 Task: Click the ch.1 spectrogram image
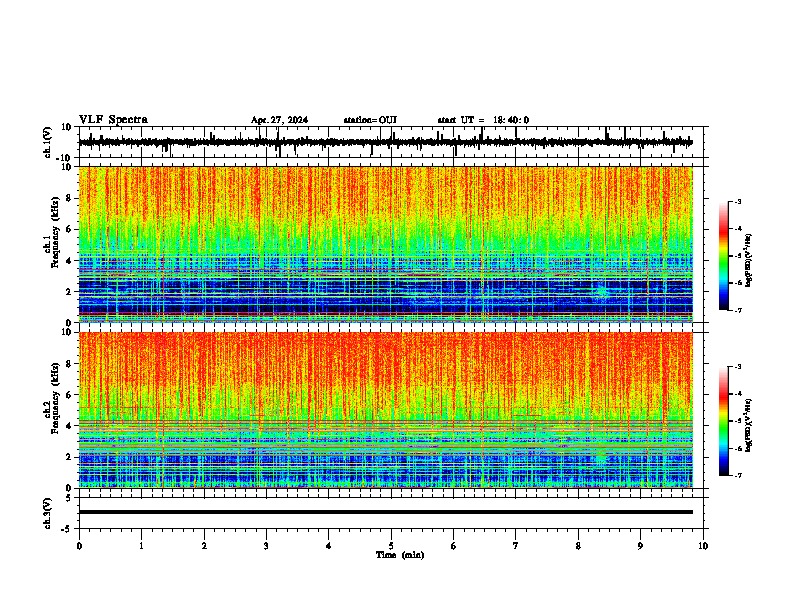(x=386, y=244)
